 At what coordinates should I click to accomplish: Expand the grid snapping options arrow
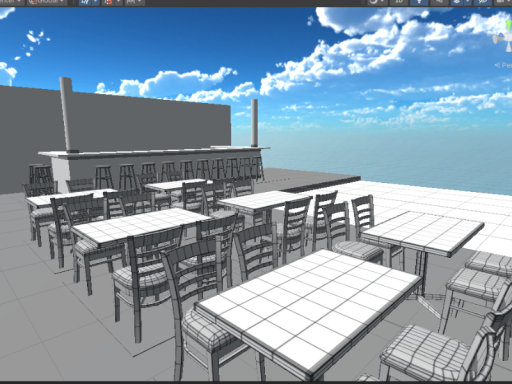pyautogui.click(x=118, y=2)
